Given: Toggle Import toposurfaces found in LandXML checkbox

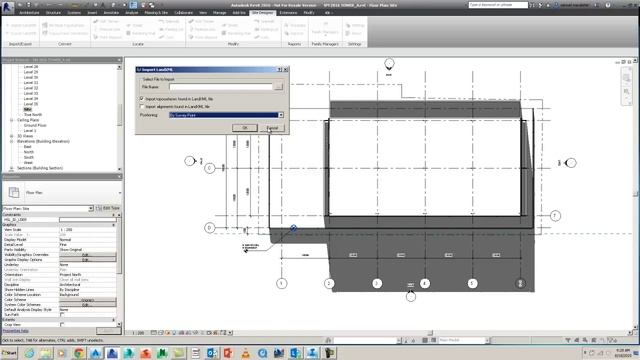Looking at the screenshot, I should tap(142, 99).
